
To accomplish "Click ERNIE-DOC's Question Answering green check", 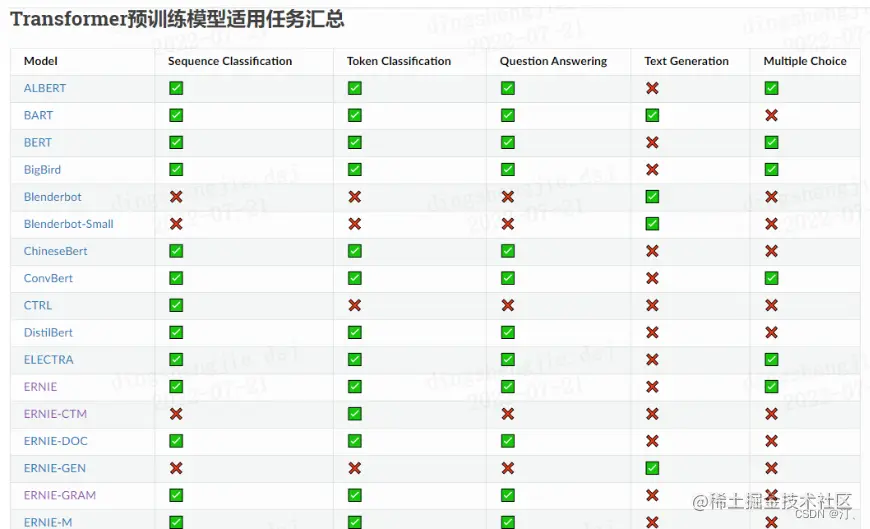I will tap(508, 441).
